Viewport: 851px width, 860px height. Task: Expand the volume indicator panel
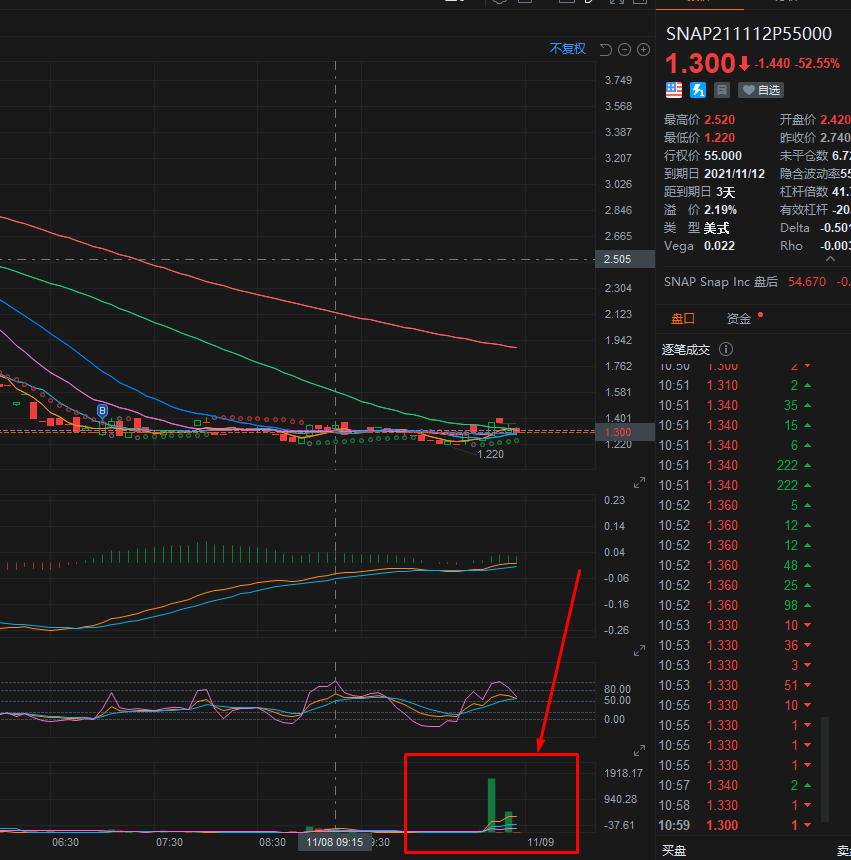(639, 751)
